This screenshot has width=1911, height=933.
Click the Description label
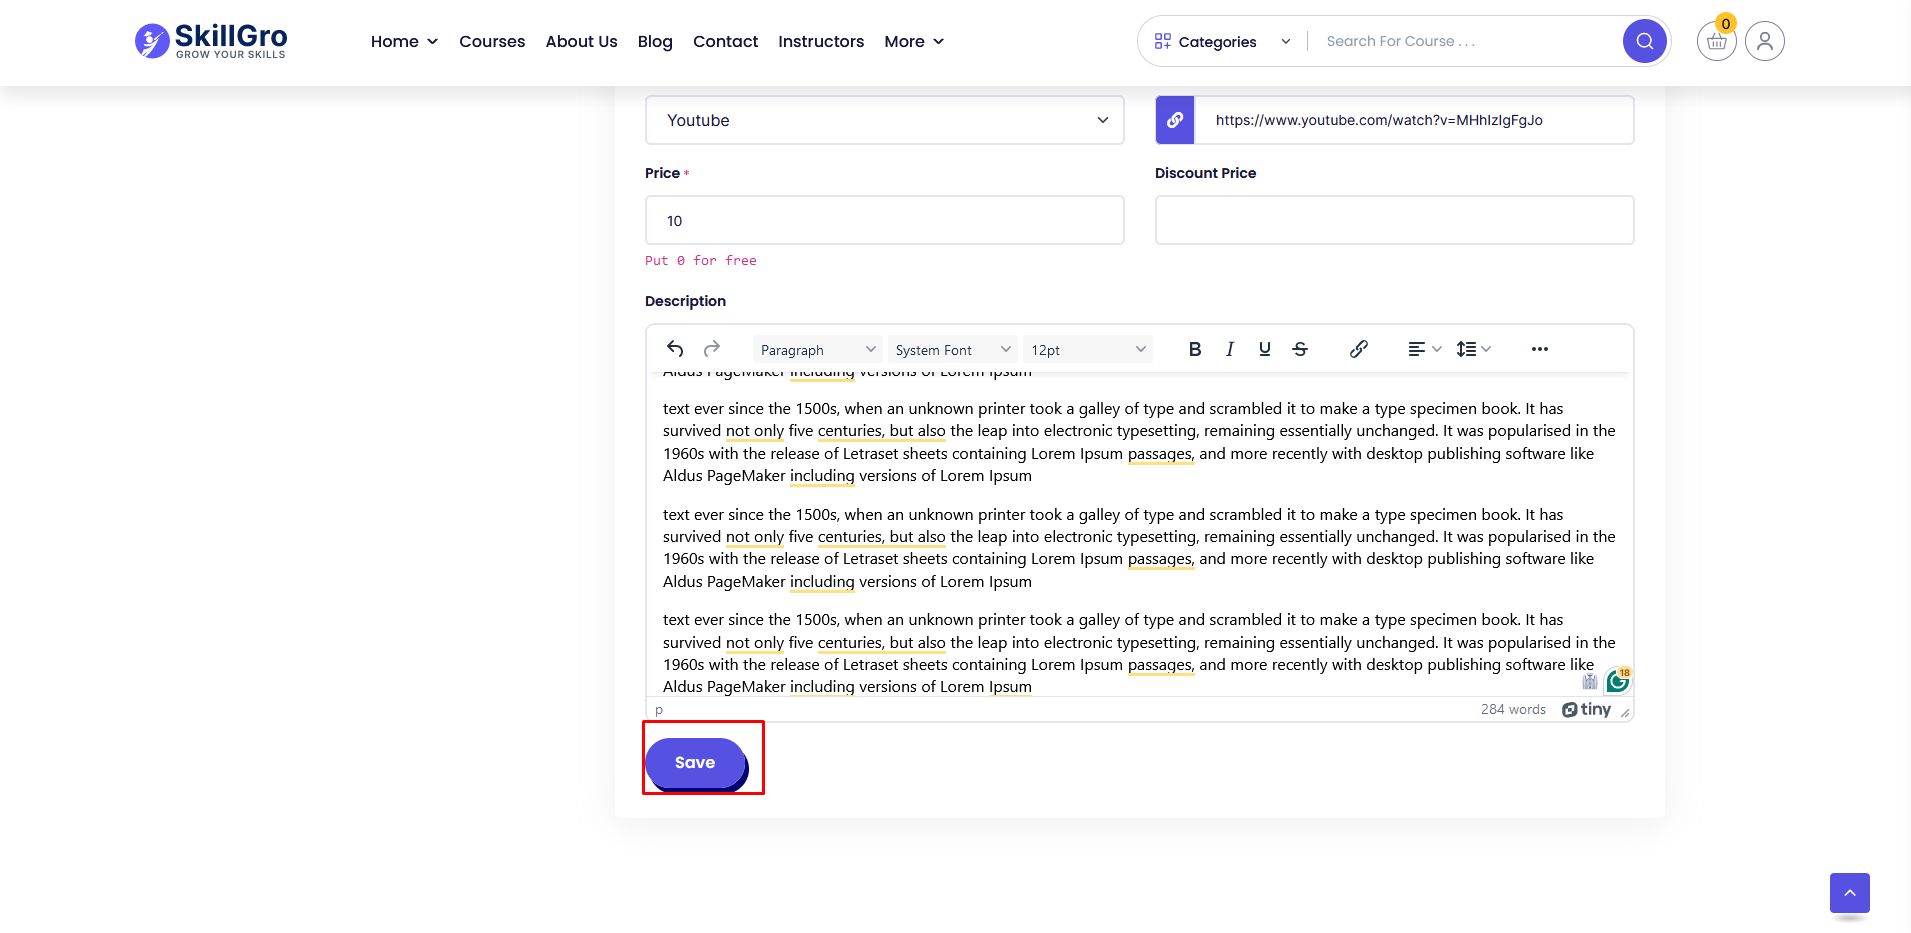[685, 301]
